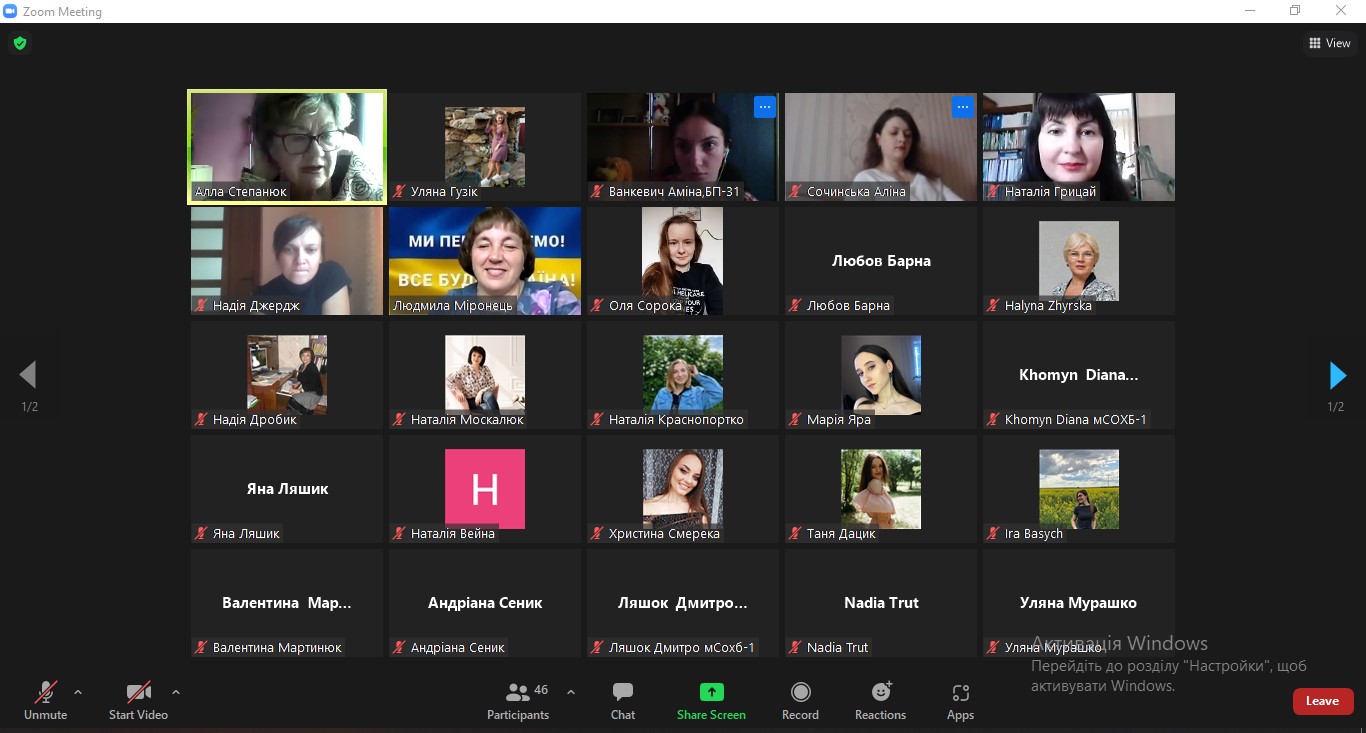Select Христина Смерека participant tile
The image size is (1366, 733).
point(683,489)
